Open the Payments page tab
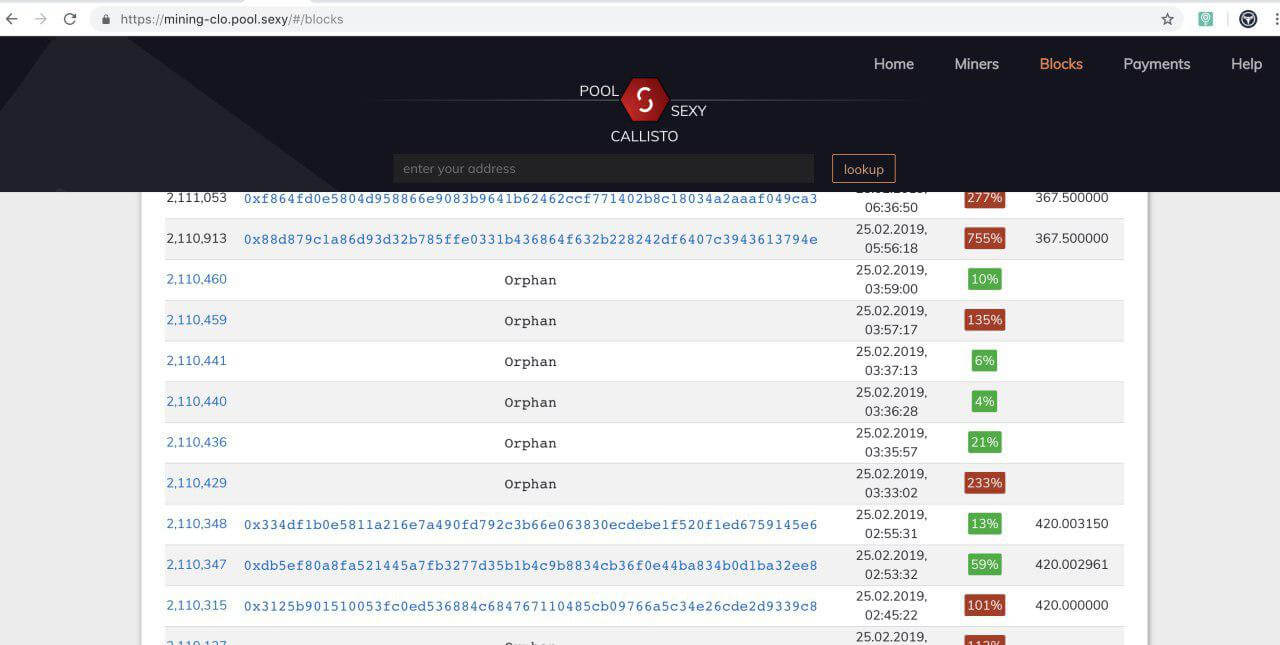 pyautogui.click(x=1156, y=64)
